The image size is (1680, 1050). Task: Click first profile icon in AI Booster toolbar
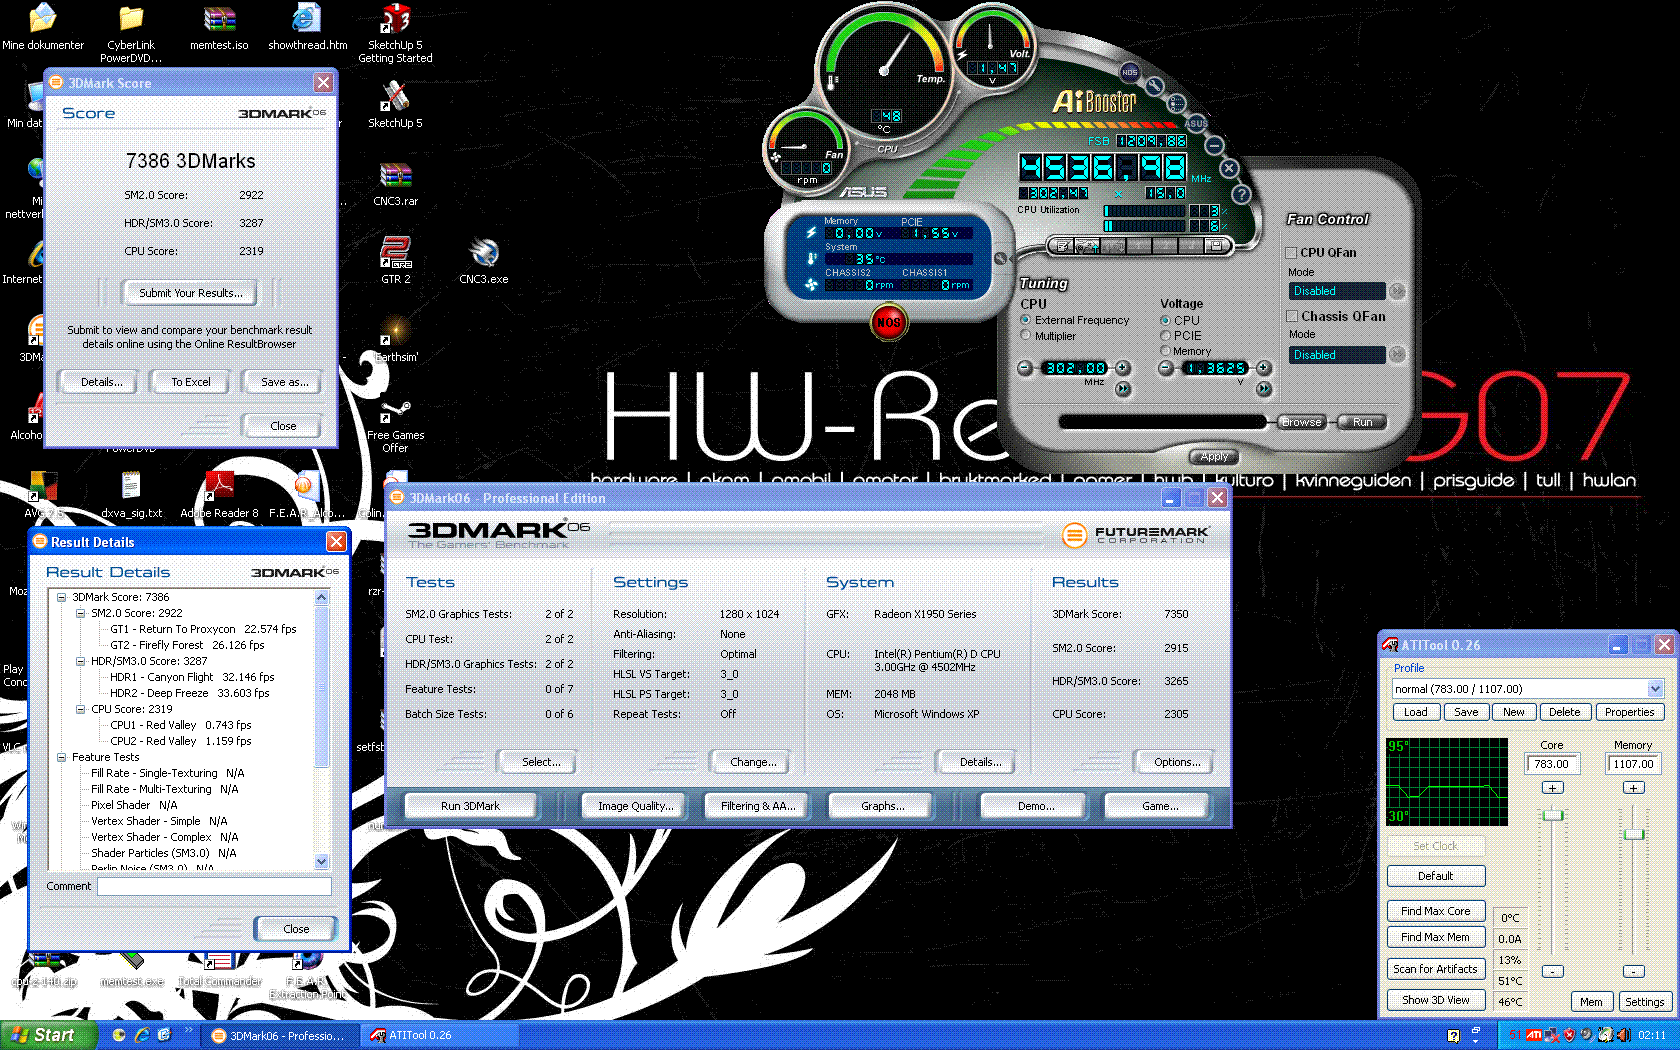1064,245
